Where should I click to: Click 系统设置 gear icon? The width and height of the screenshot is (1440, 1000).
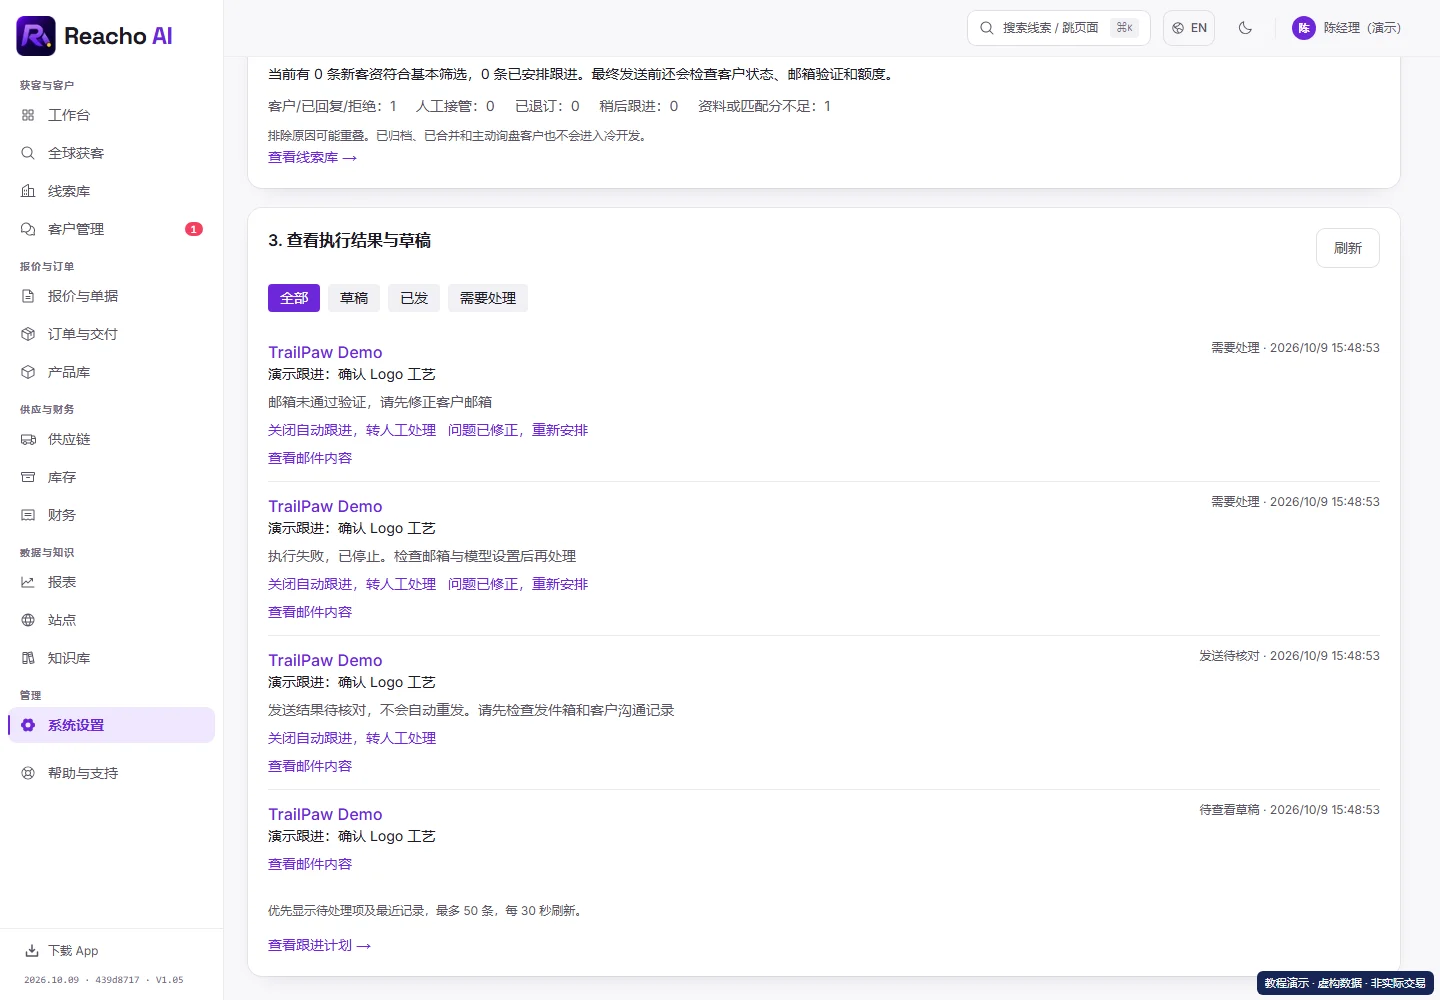click(x=28, y=725)
